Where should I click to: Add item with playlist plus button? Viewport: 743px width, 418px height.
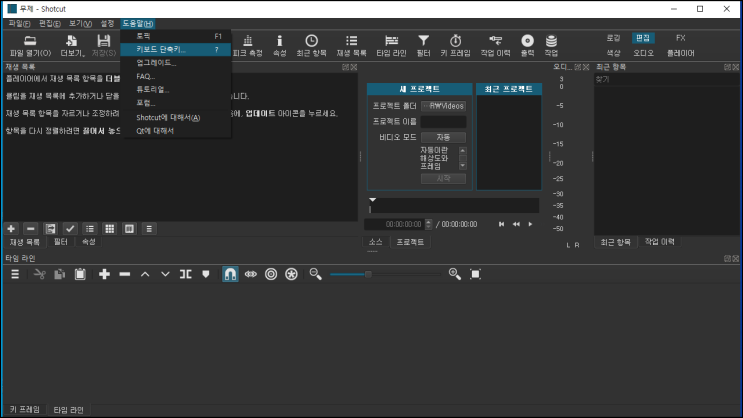coord(11,229)
